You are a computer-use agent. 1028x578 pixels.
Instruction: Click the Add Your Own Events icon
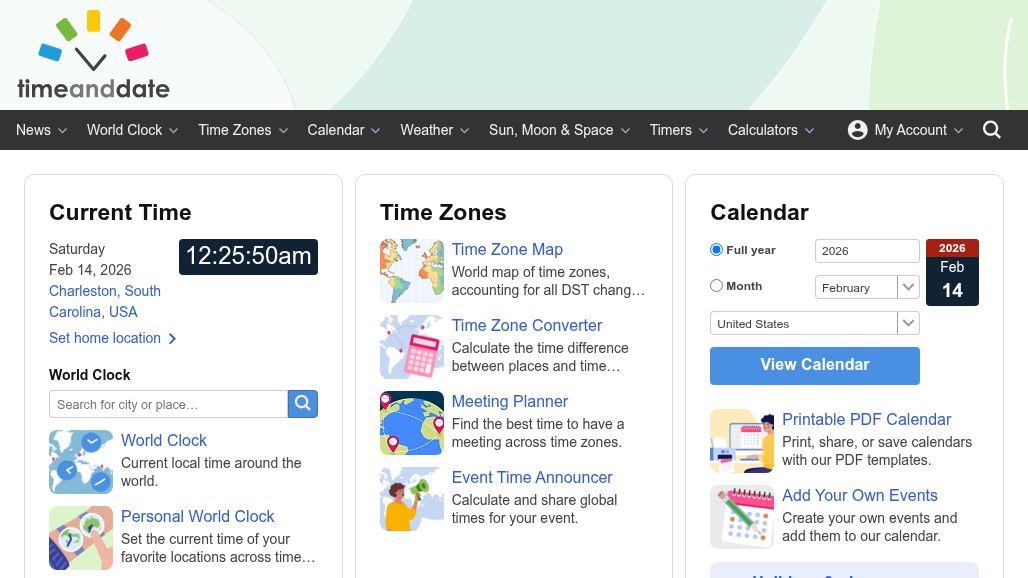[741, 517]
